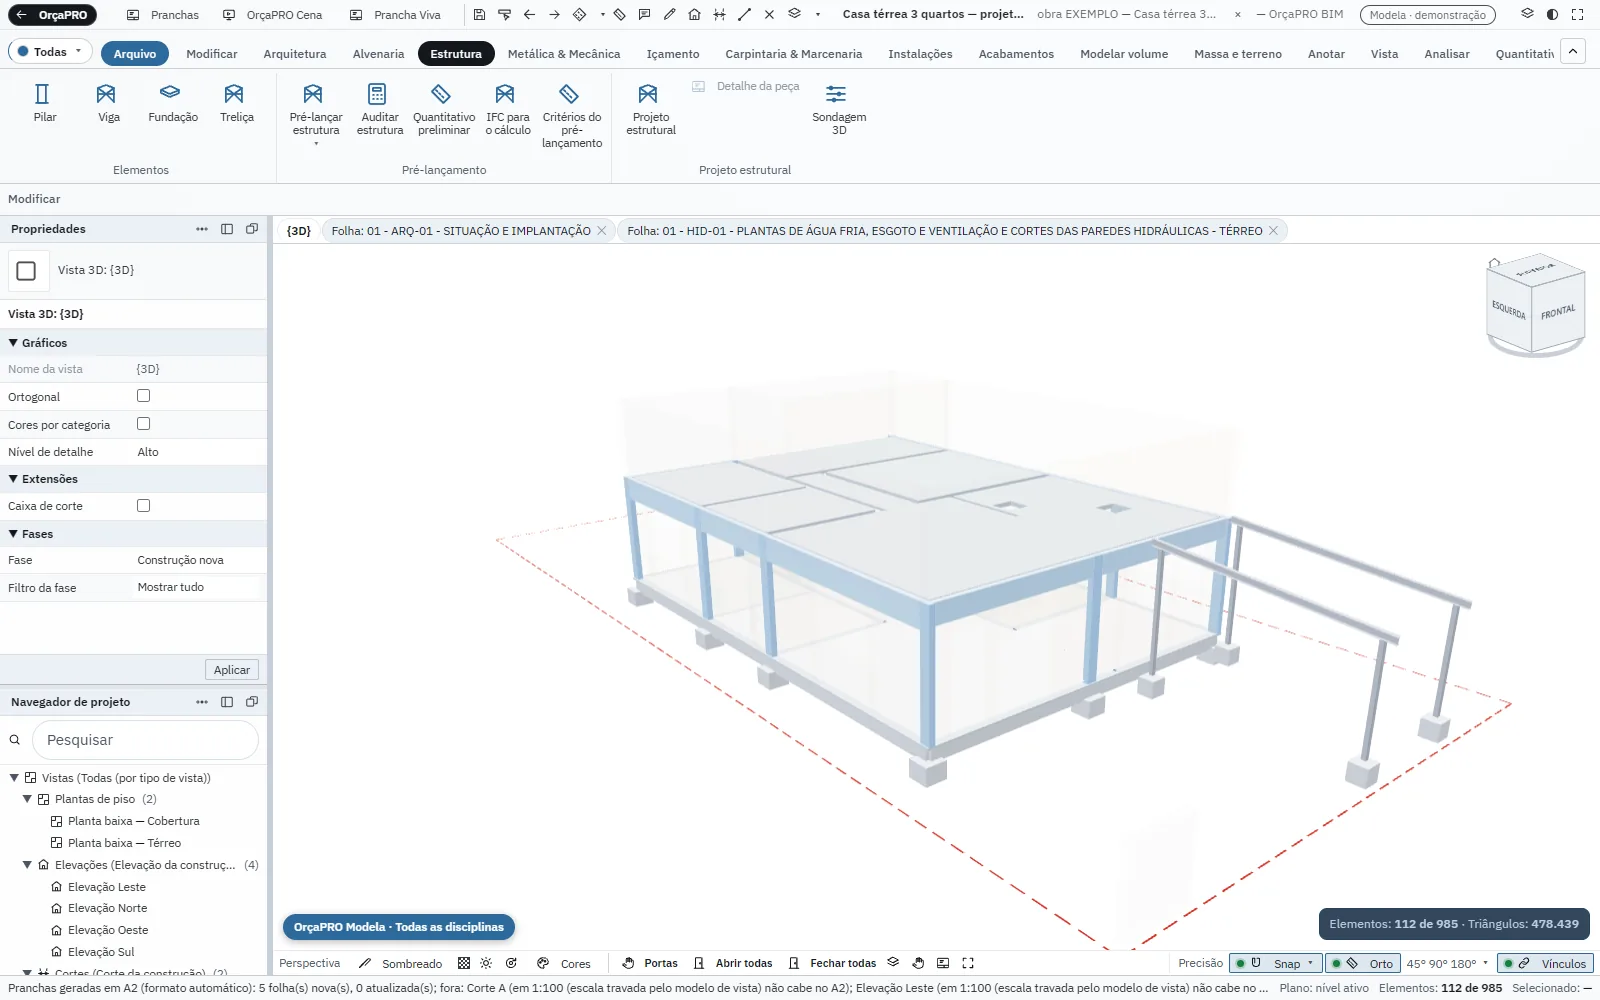Open the Instalações ribbon tab
Screen dimensions: 1600x1000
tap(920, 54)
